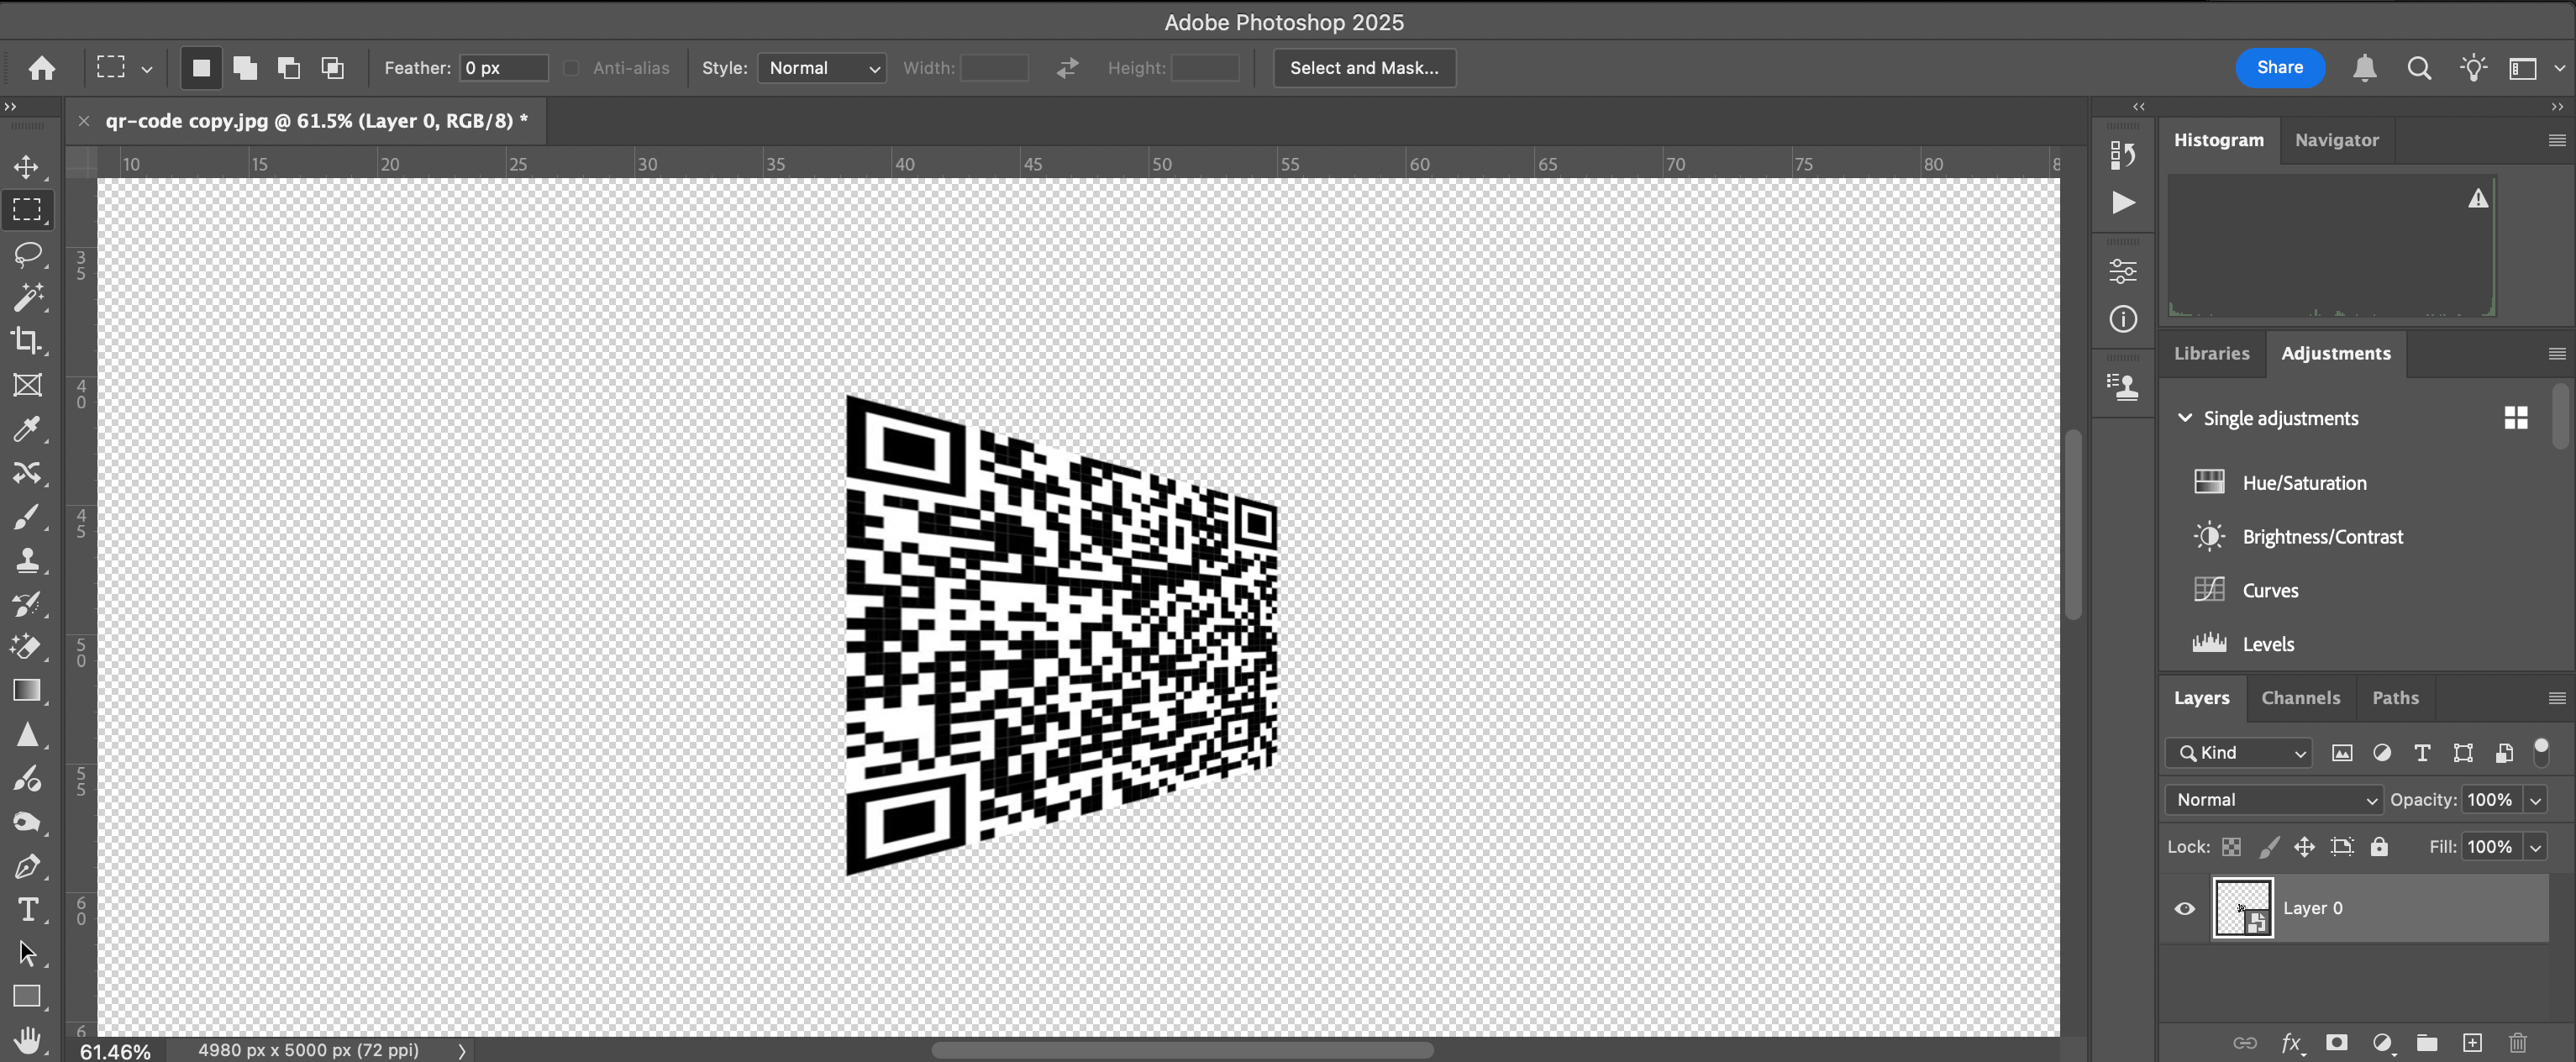Select the Eyedropper tool
The width and height of the screenshot is (2576, 1062).
tap(27, 429)
